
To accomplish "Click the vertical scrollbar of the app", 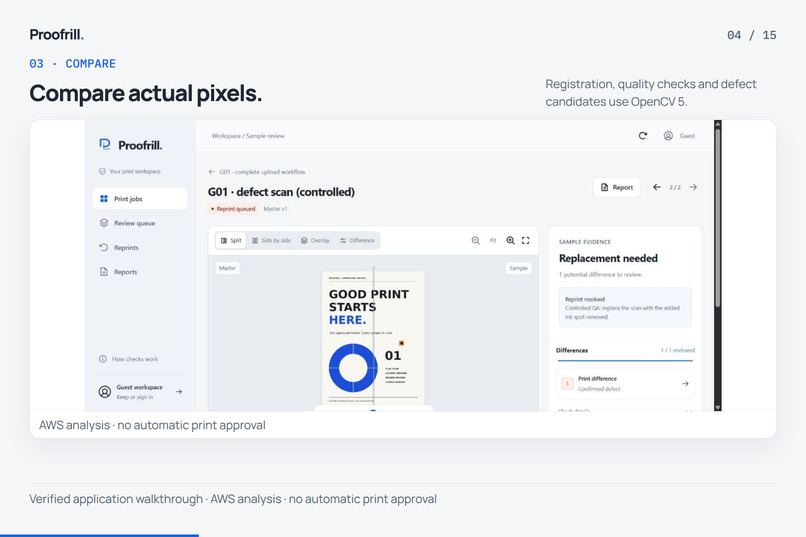I will click(x=718, y=218).
